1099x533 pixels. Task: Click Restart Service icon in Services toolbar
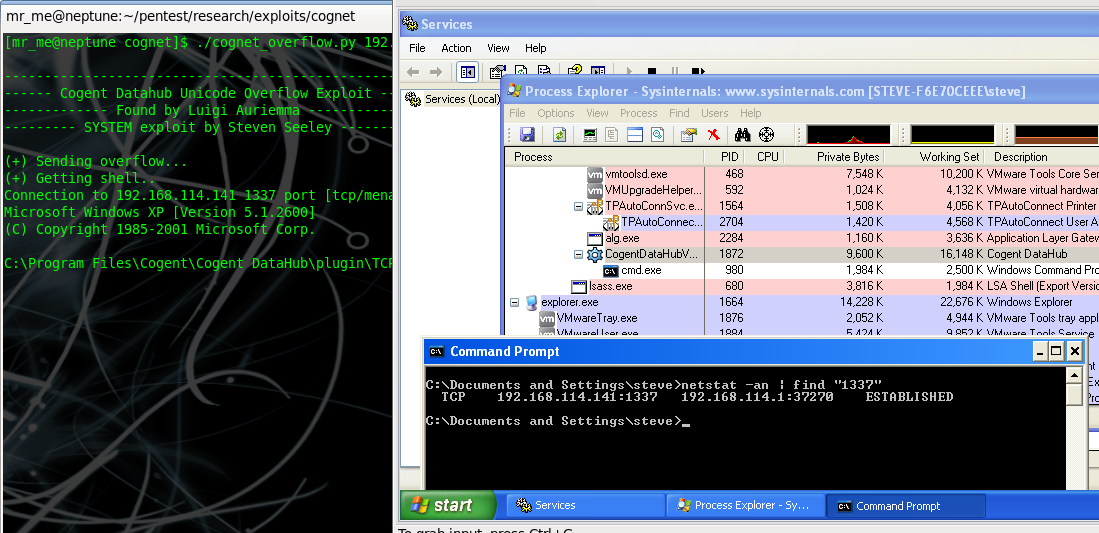pos(697,72)
